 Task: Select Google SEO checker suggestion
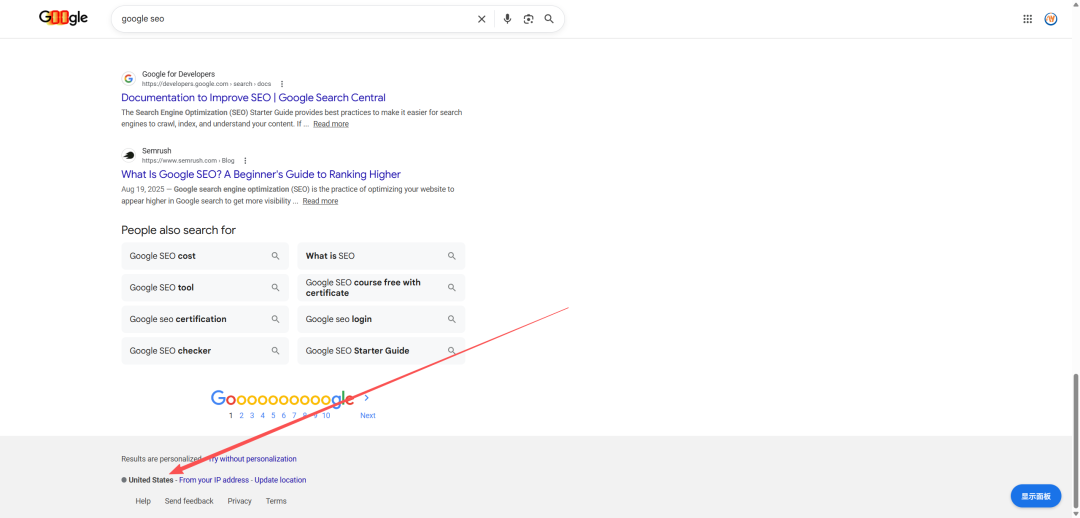click(x=205, y=351)
